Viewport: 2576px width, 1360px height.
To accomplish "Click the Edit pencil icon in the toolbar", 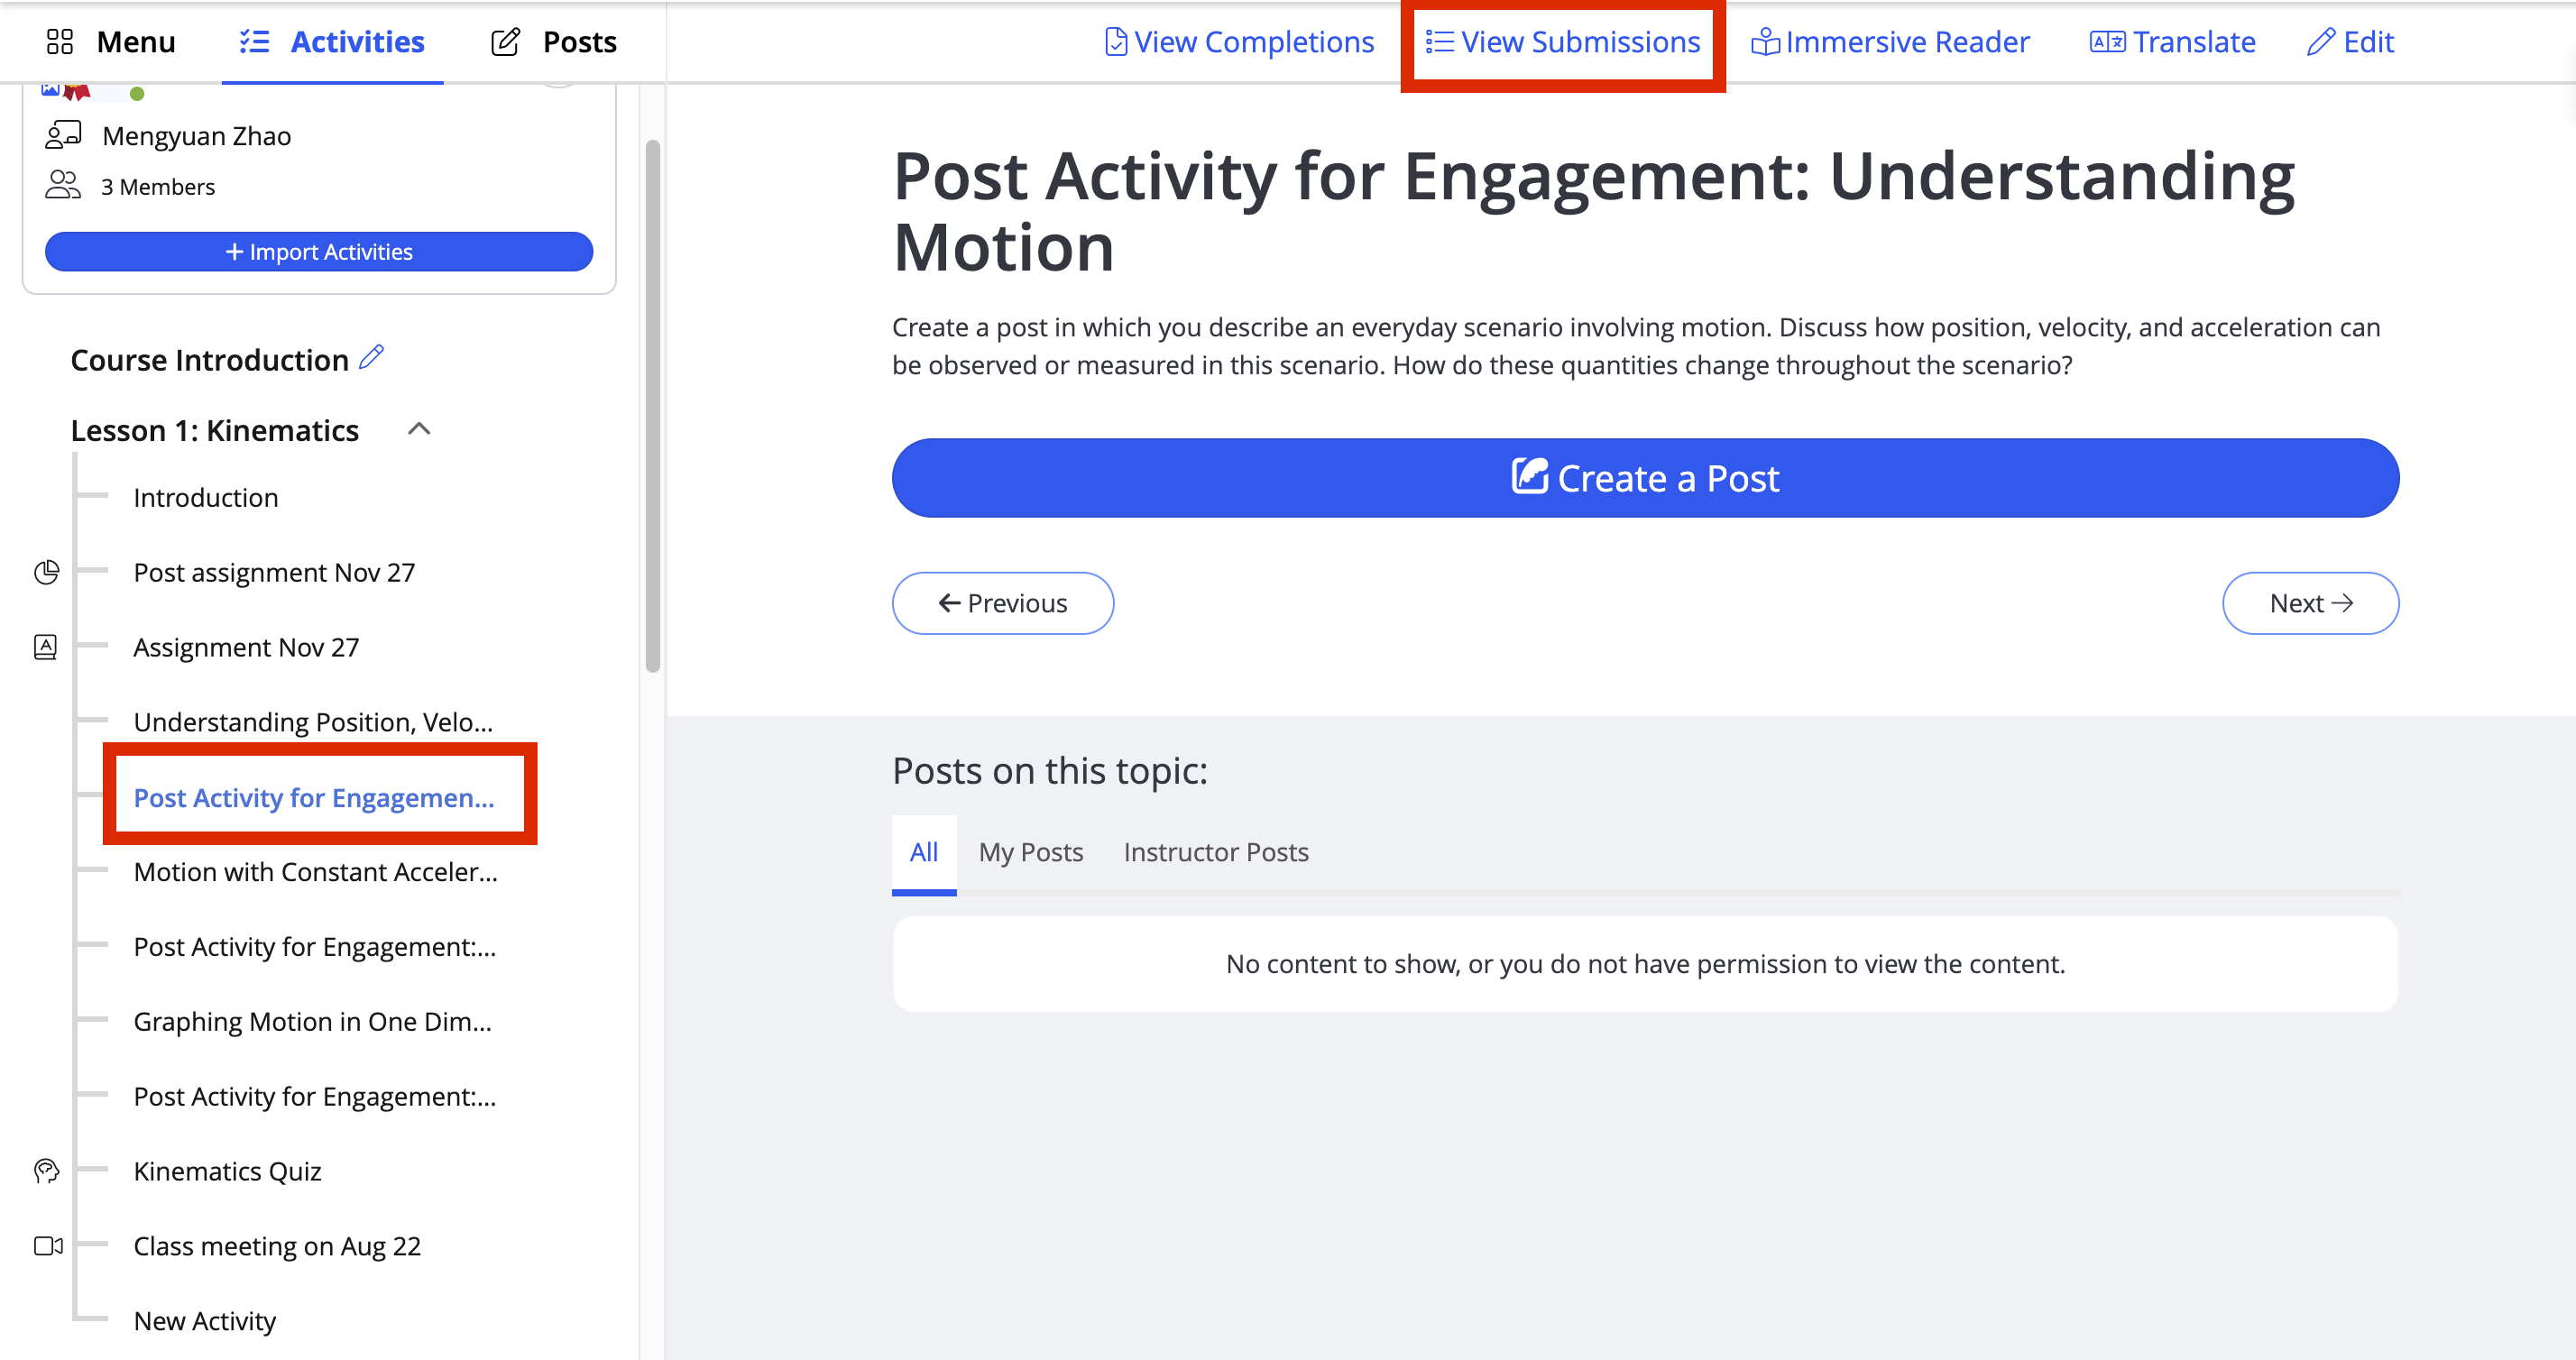I will [x=2320, y=42].
